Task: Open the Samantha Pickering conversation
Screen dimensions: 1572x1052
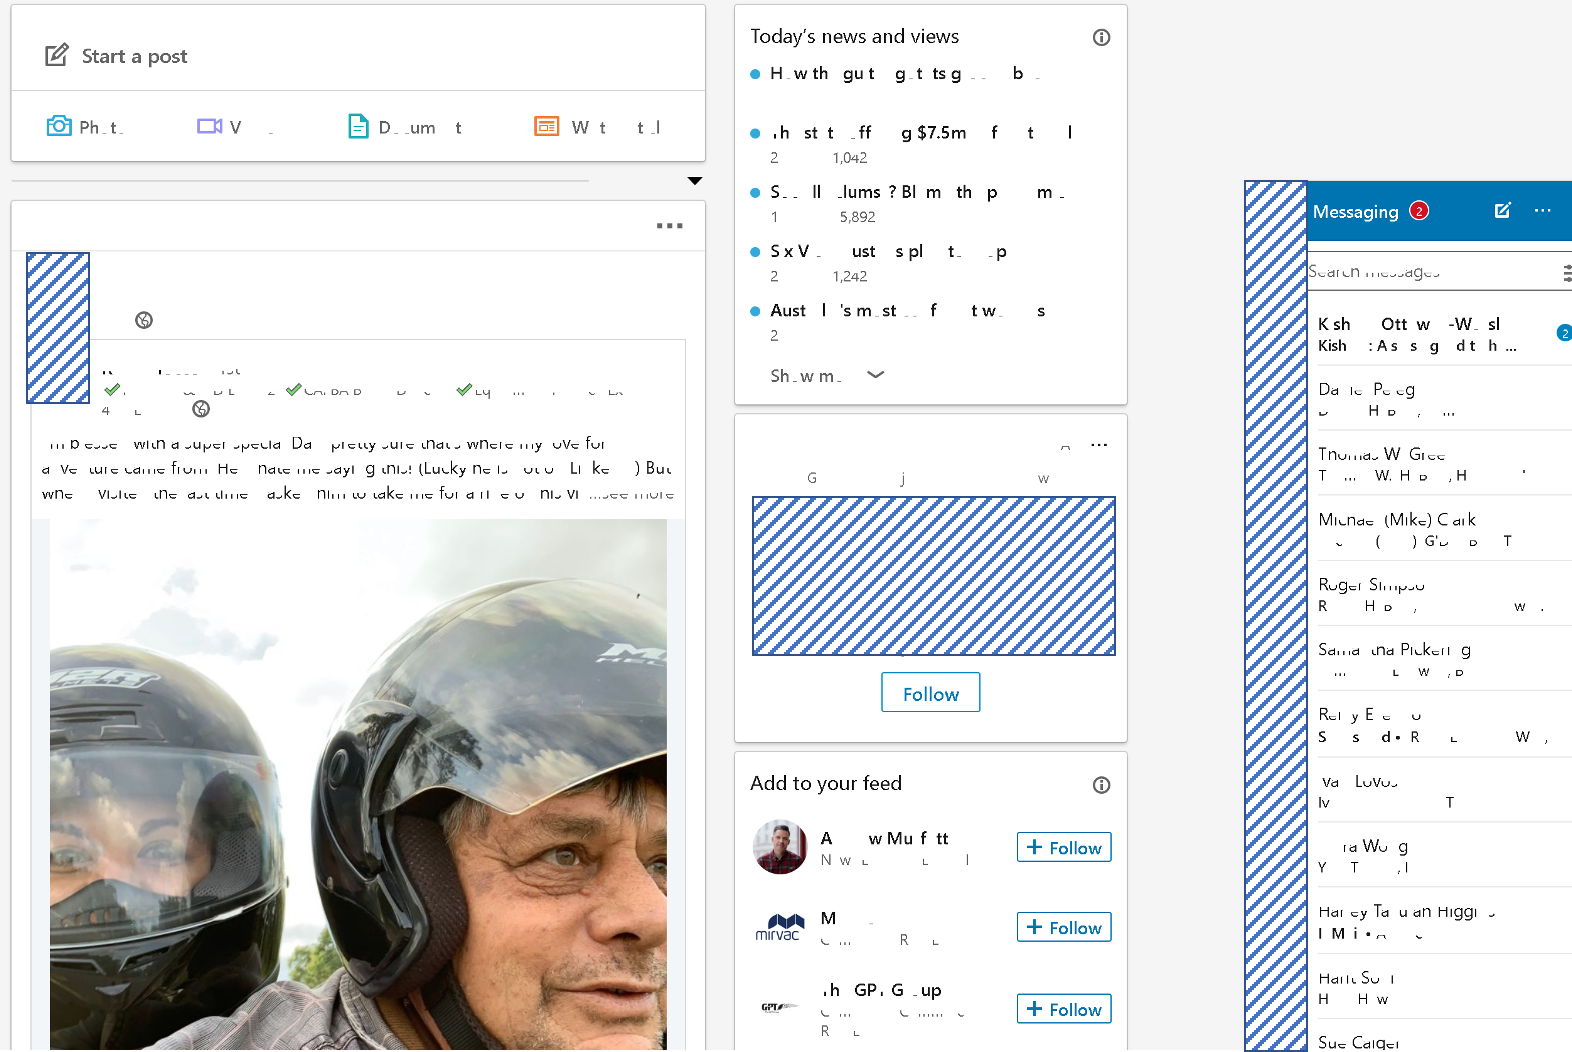Action: pyautogui.click(x=1440, y=659)
